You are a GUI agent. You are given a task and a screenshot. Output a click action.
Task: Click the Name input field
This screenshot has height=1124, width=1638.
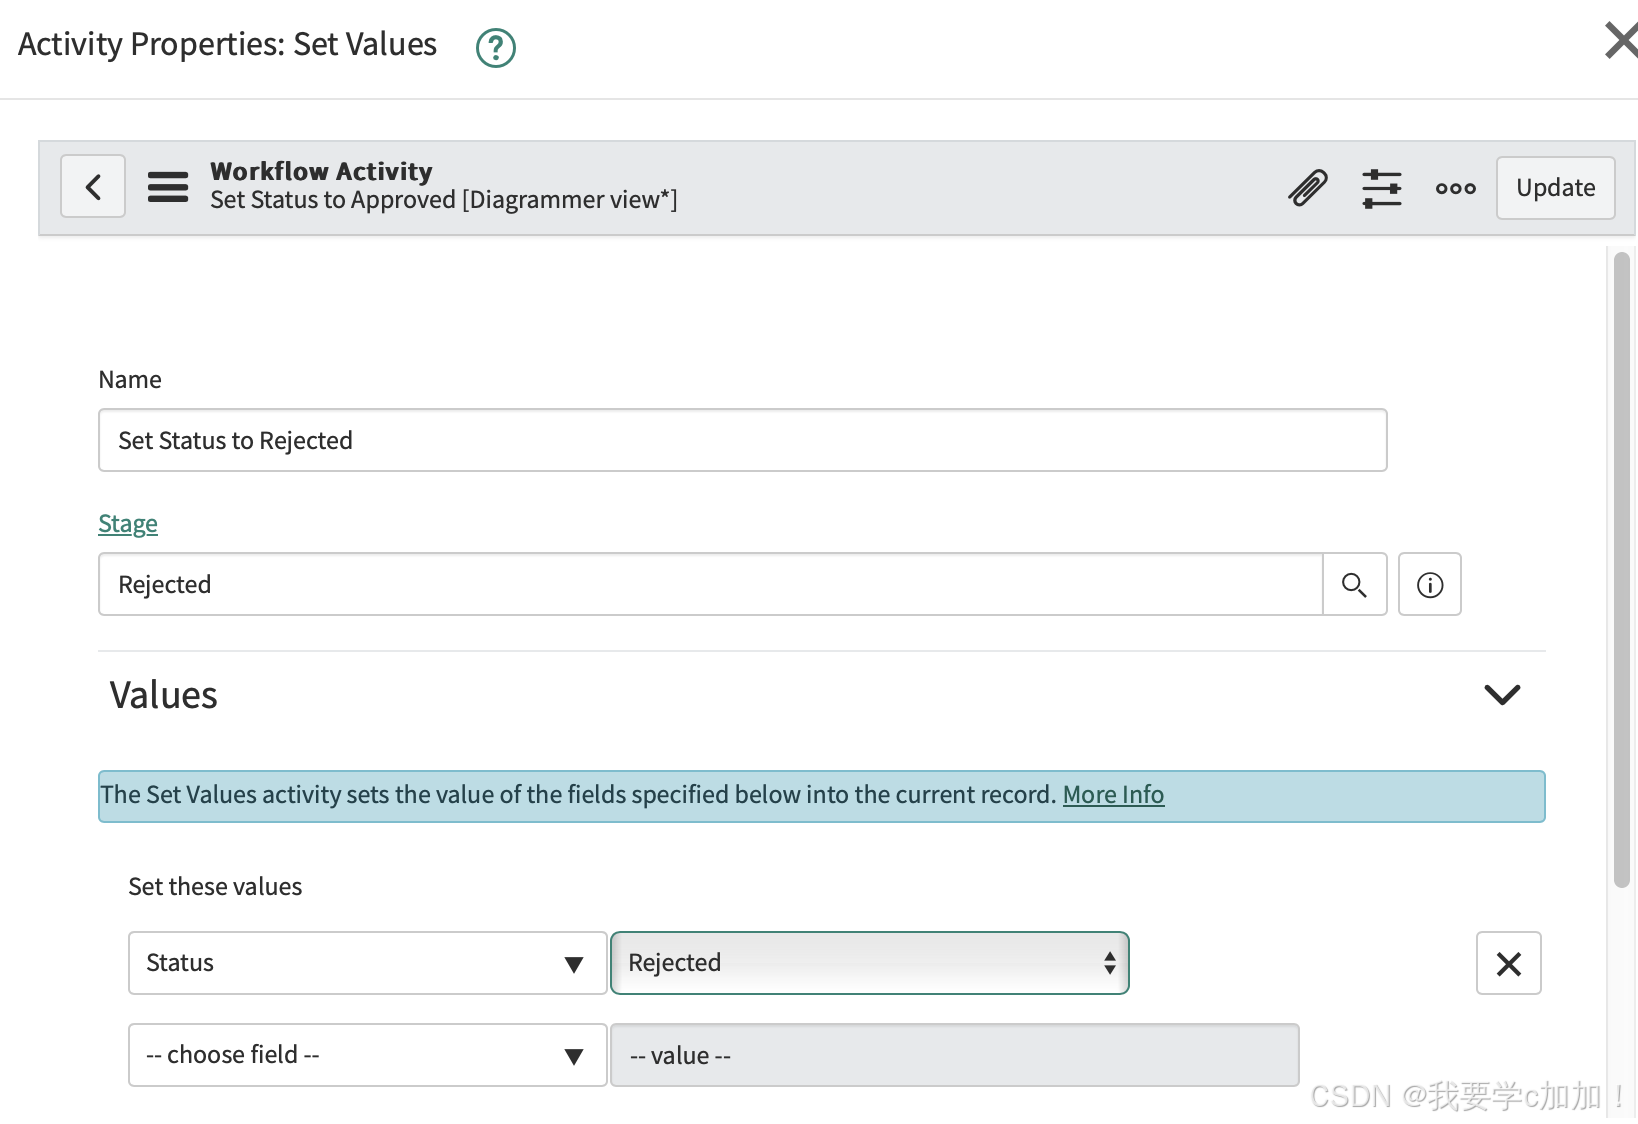[x=742, y=441]
